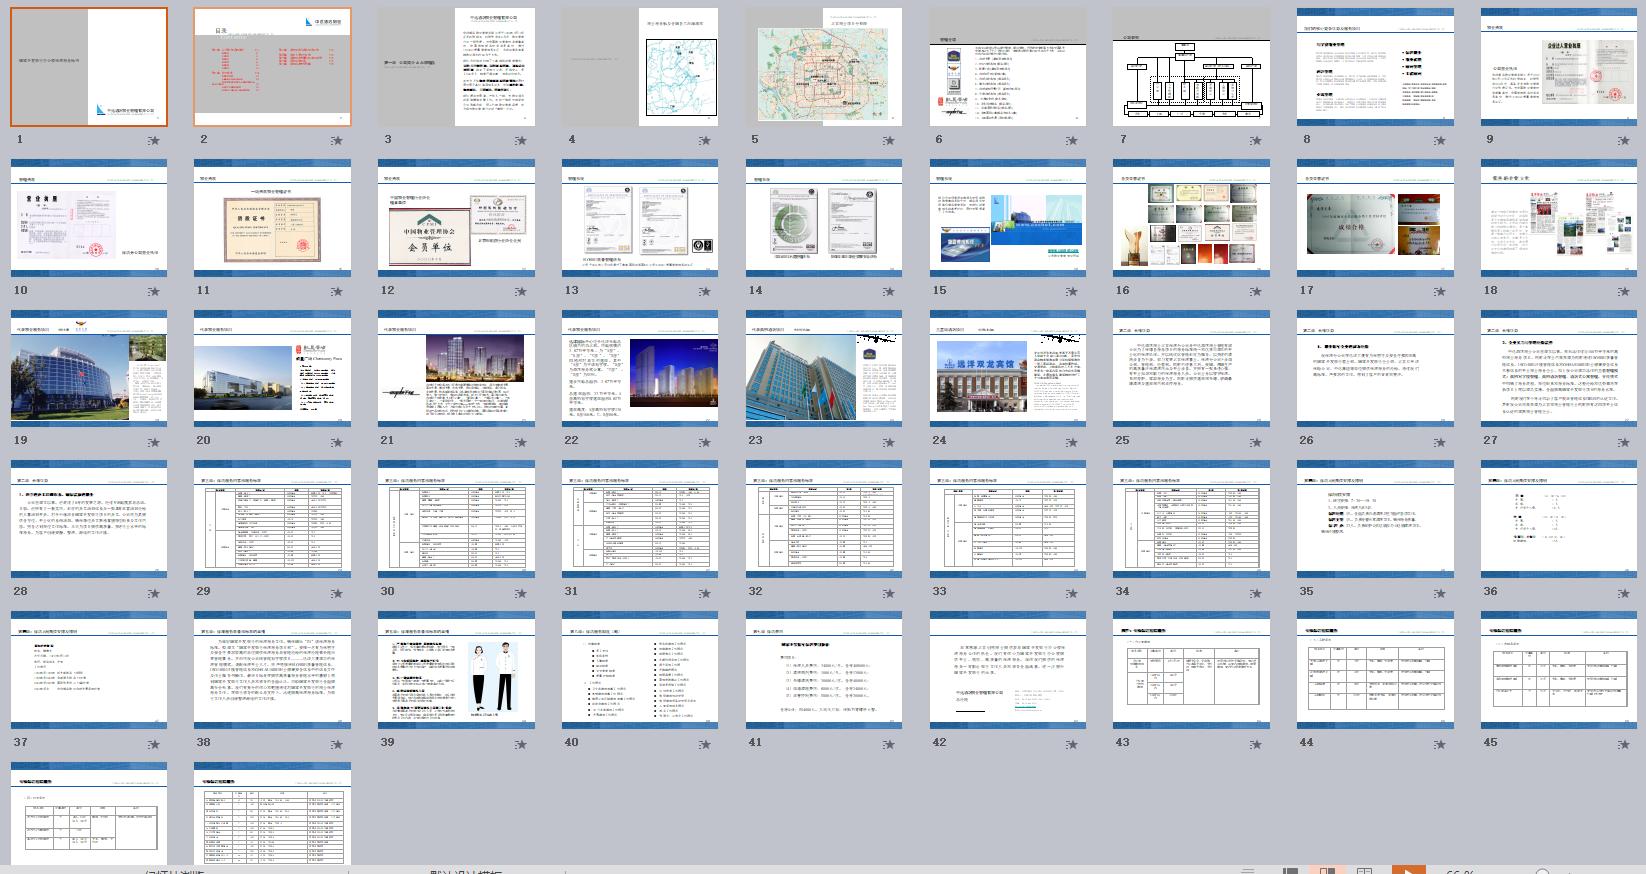This screenshot has width=1646, height=874.
Task: Click the slide number label "34"
Action: point(1123,591)
